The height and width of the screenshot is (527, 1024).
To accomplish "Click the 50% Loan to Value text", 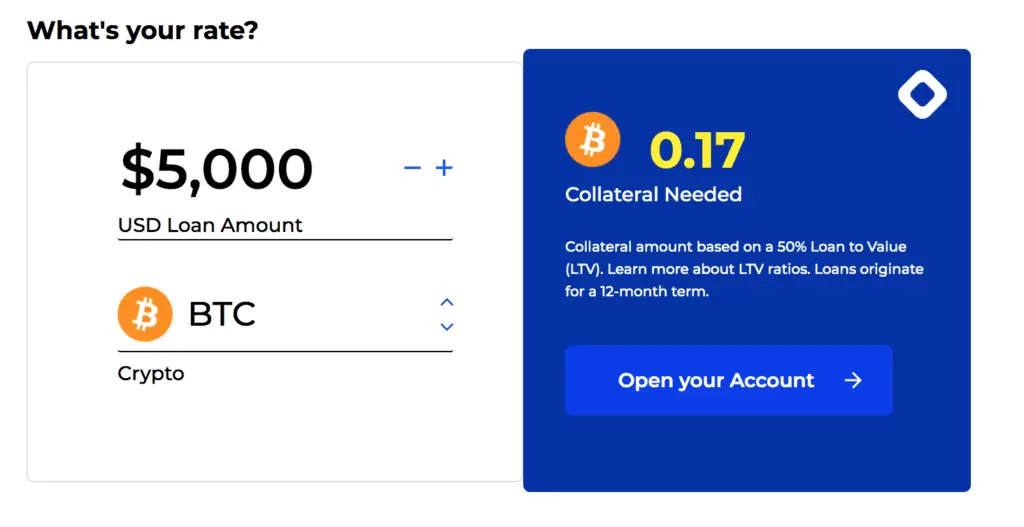I will 842,247.
